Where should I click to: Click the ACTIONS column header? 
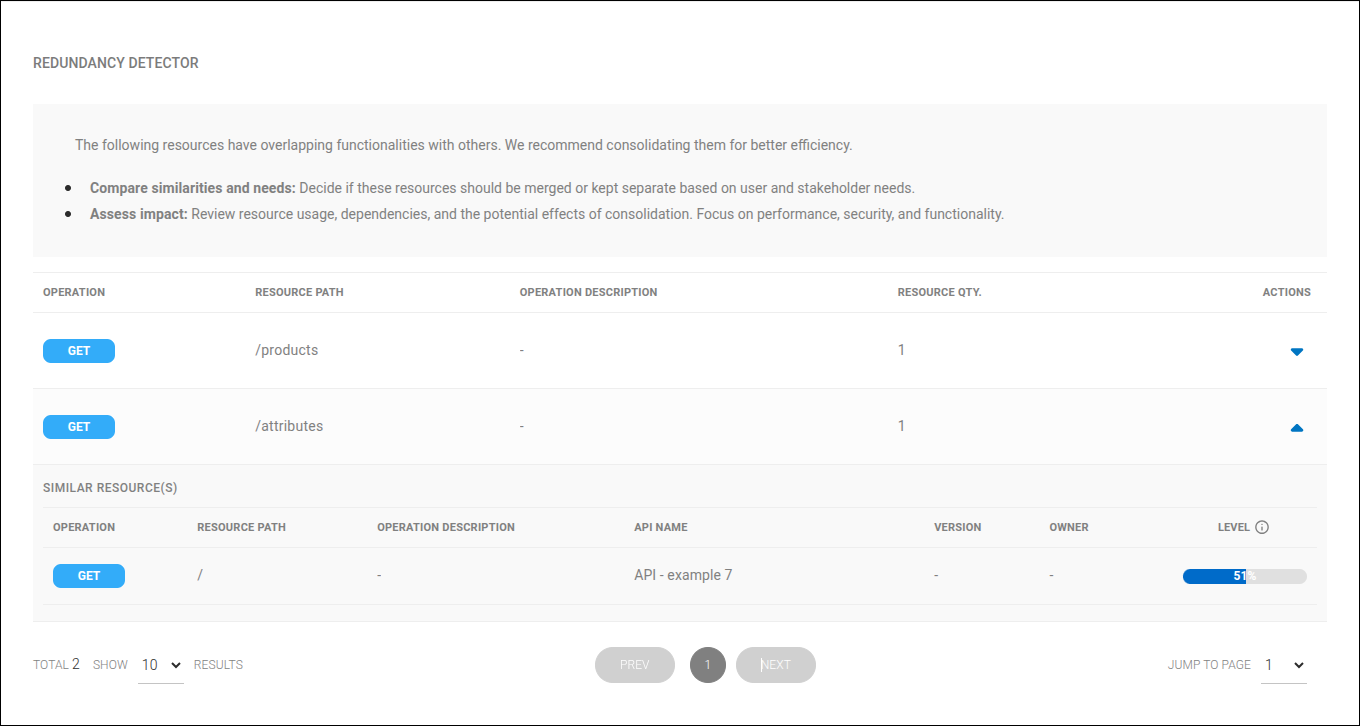[1286, 292]
